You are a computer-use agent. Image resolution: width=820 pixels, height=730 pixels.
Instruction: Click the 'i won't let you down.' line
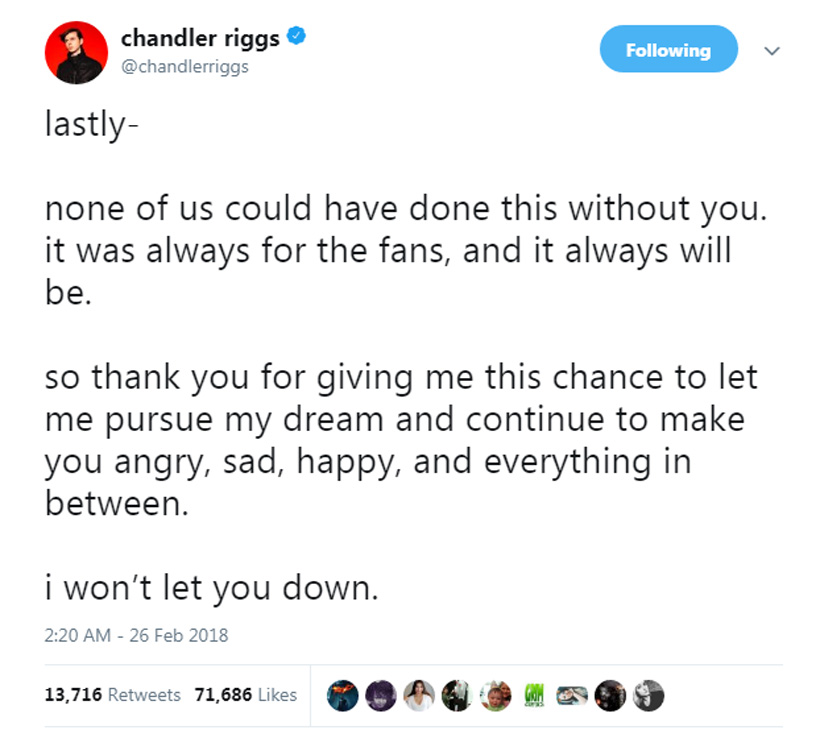(212, 587)
